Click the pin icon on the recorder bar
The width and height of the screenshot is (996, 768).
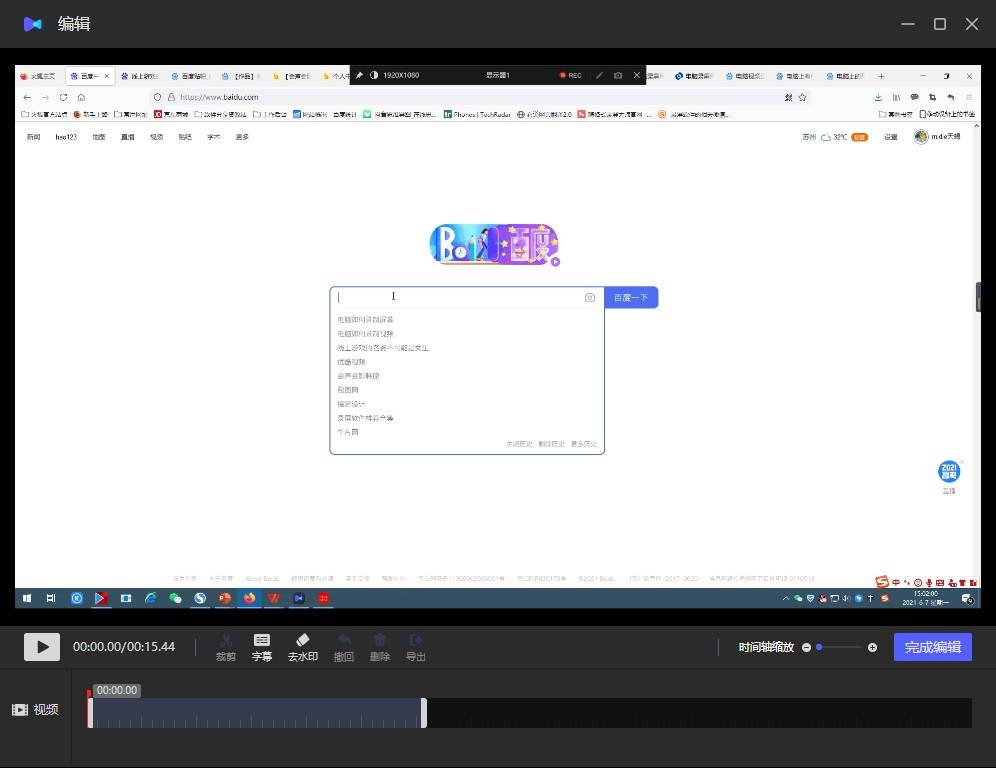(x=359, y=75)
